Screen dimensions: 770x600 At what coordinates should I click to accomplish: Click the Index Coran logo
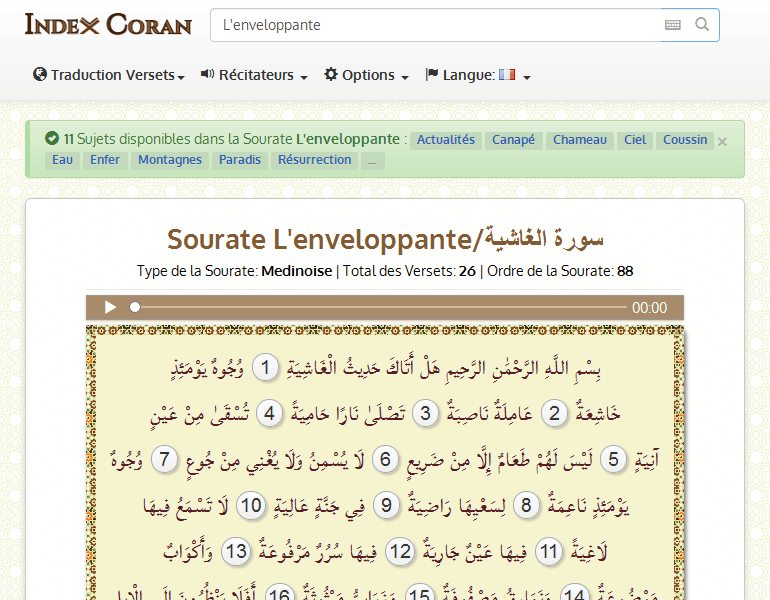coord(108,25)
